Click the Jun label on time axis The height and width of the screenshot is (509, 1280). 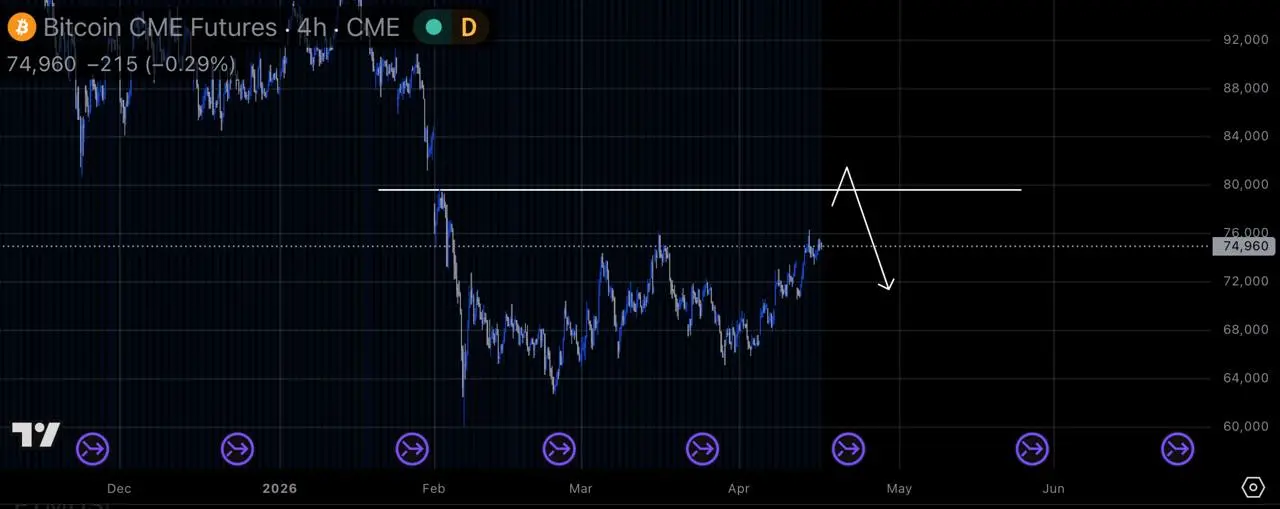1053,489
